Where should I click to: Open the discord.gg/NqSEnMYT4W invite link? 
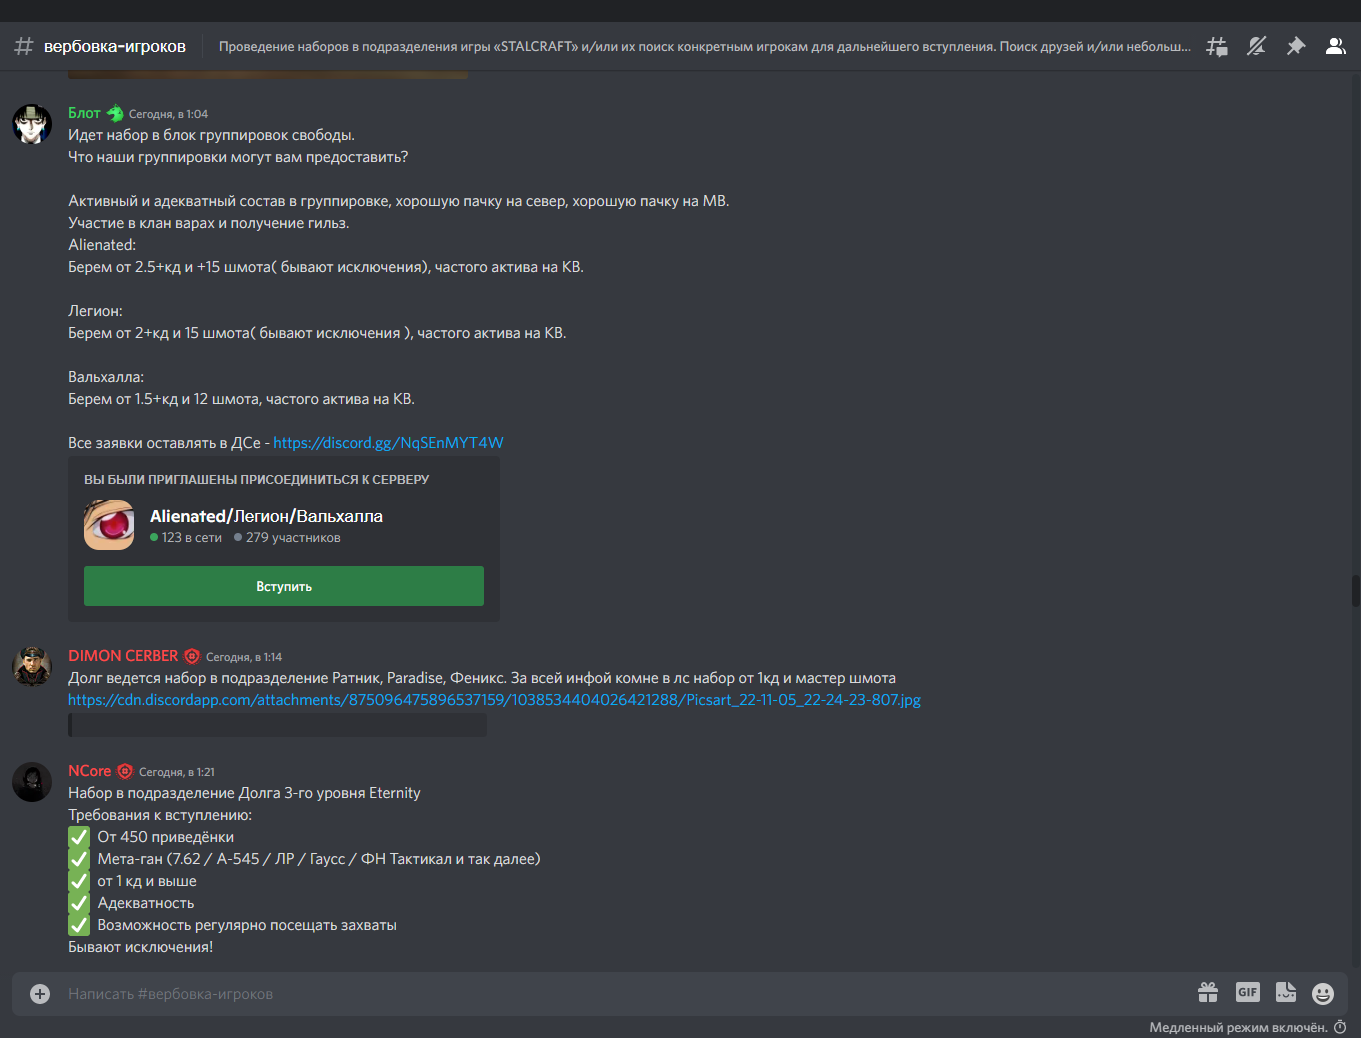pos(388,442)
